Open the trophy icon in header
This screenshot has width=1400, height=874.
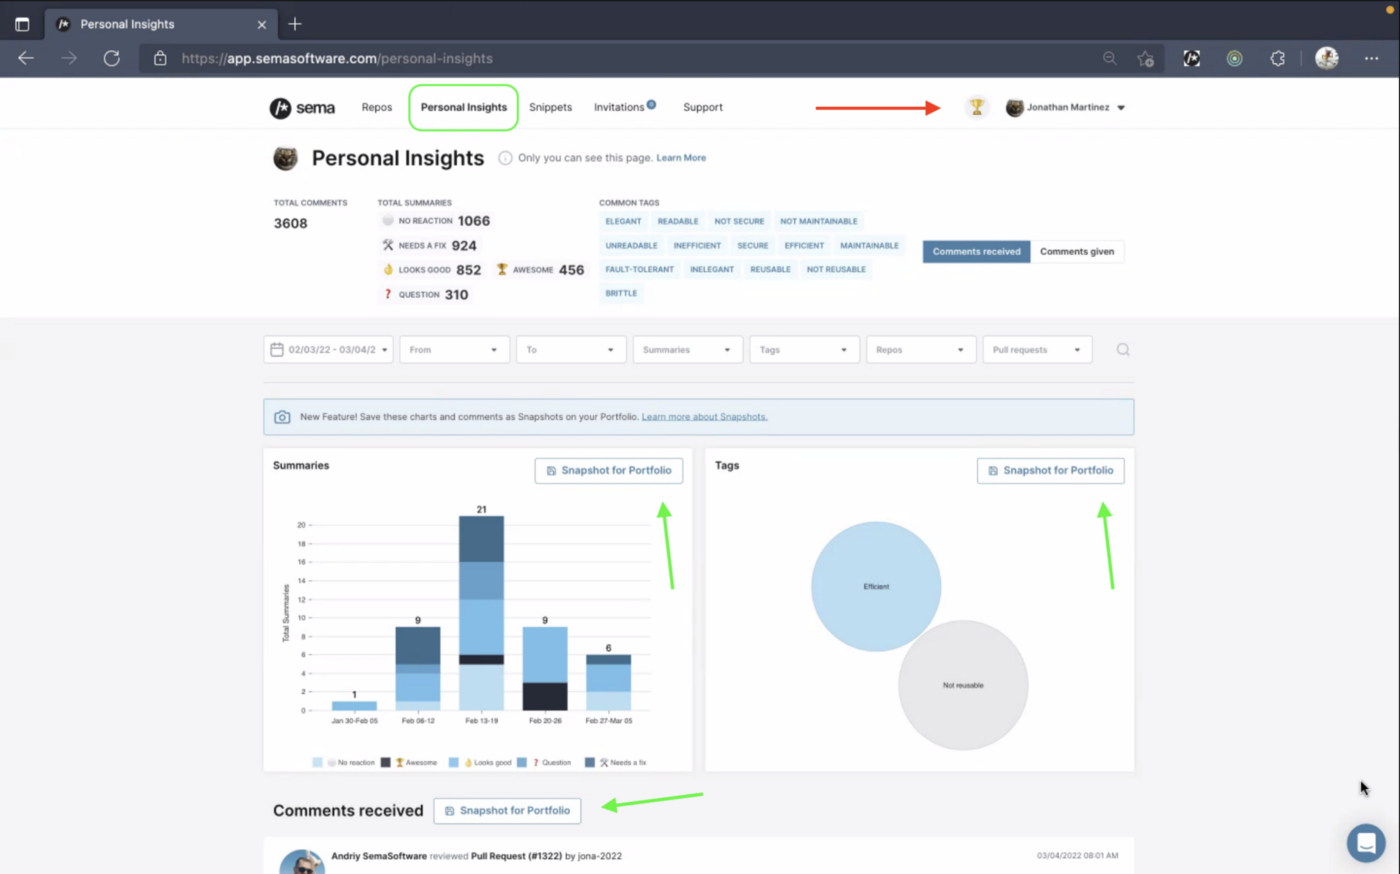coord(977,107)
